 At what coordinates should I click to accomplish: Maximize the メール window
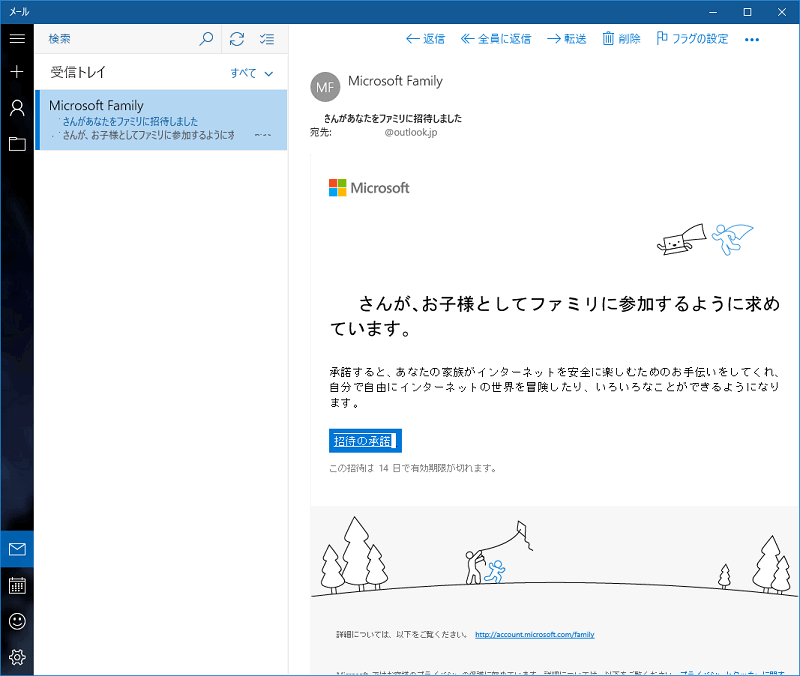[x=747, y=12]
